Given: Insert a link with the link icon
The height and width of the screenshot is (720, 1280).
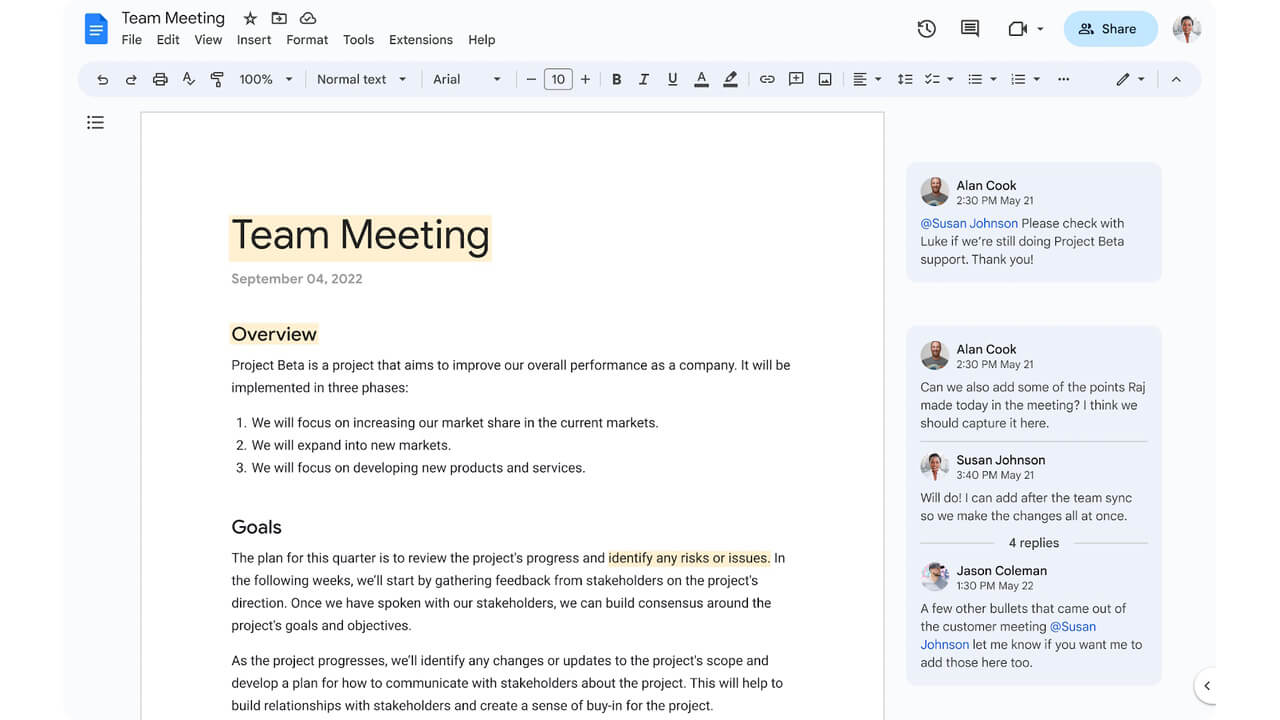Looking at the screenshot, I should point(767,79).
